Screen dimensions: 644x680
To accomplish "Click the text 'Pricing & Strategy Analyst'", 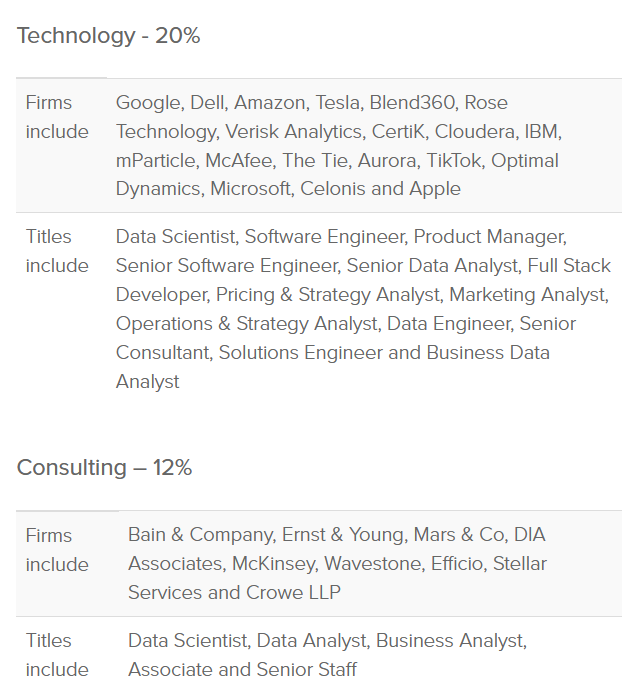I will point(329,295).
